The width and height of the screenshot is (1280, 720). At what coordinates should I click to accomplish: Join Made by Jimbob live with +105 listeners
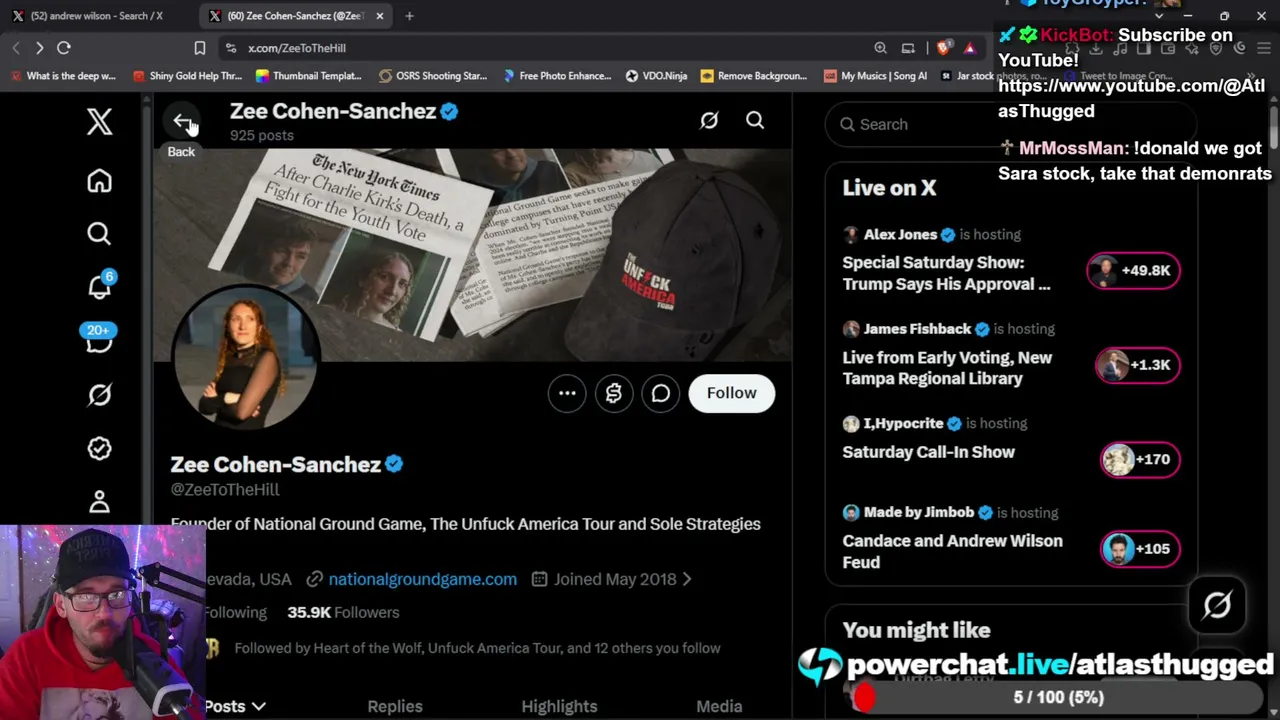[x=1140, y=549]
